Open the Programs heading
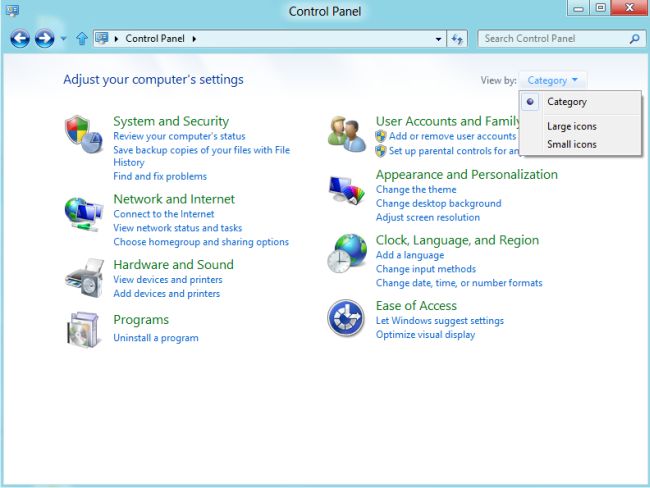The image size is (650, 488). (141, 320)
